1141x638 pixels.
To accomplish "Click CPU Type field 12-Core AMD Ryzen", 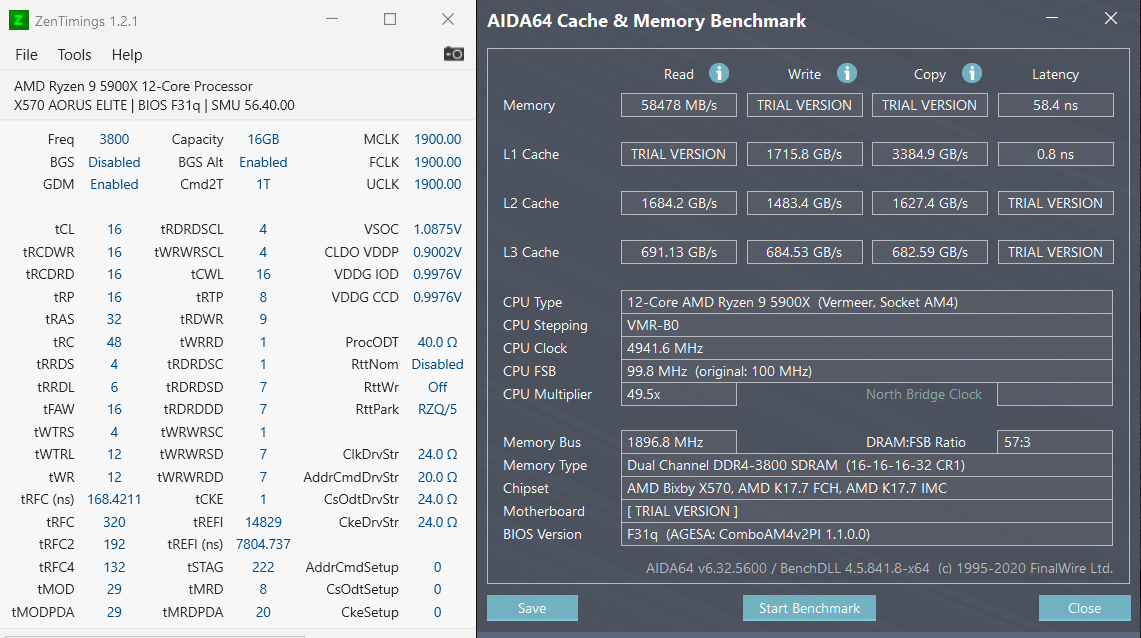I will [x=866, y=302].
